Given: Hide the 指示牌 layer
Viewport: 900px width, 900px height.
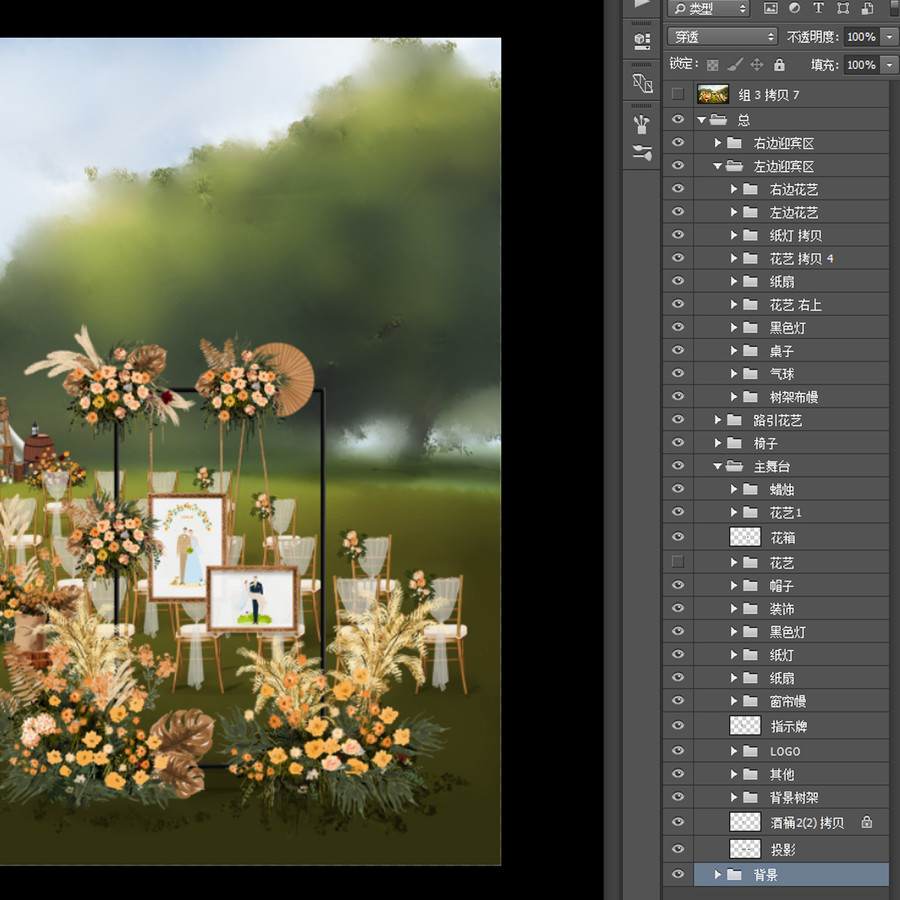Looking at the screenshot, I should coord(678,725).
